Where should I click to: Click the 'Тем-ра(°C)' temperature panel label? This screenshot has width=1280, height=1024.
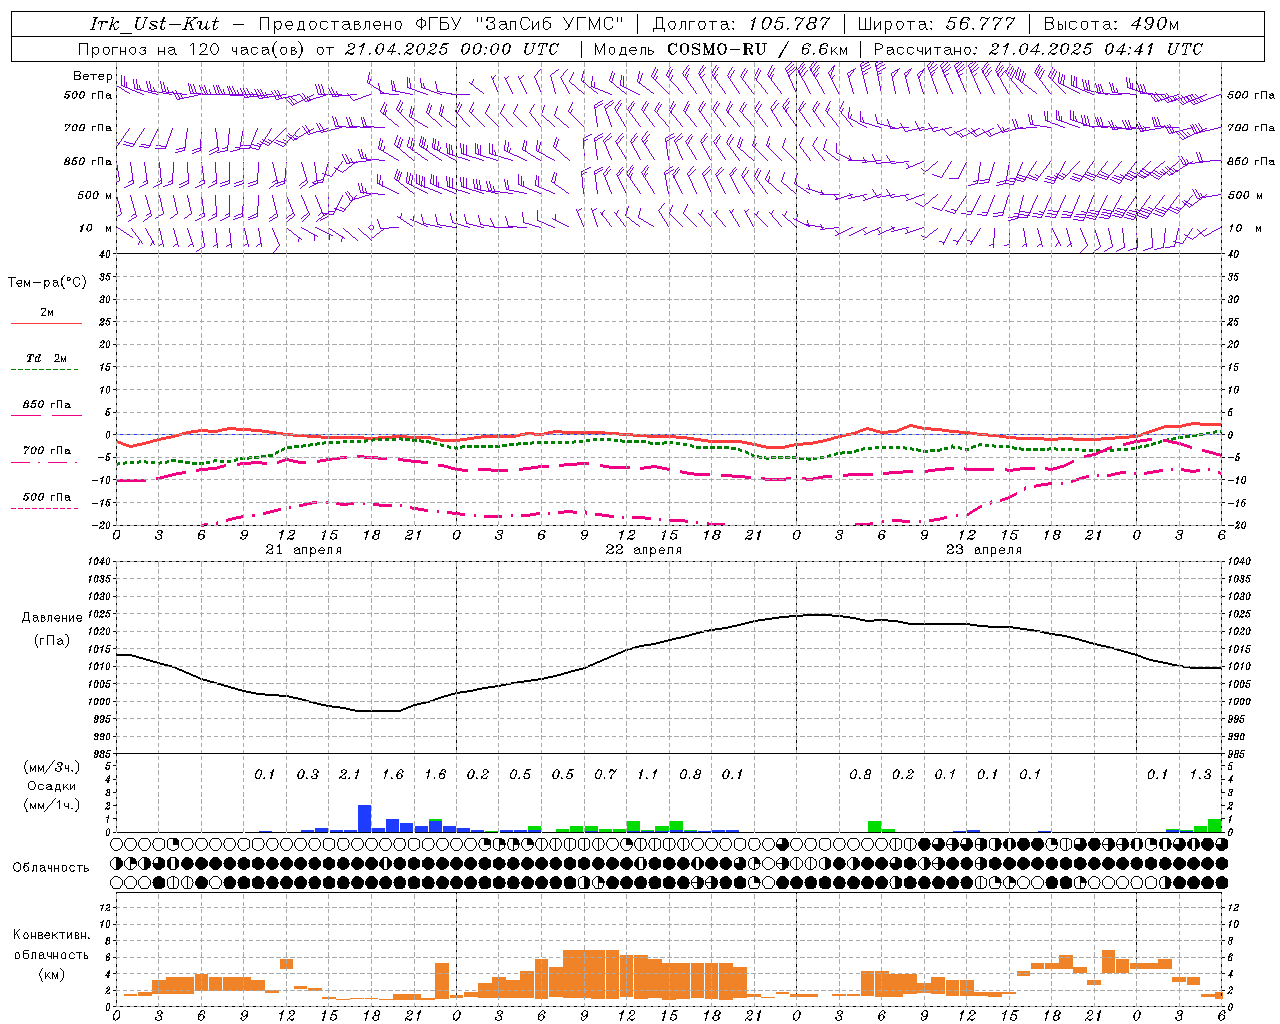pos(47,283)
